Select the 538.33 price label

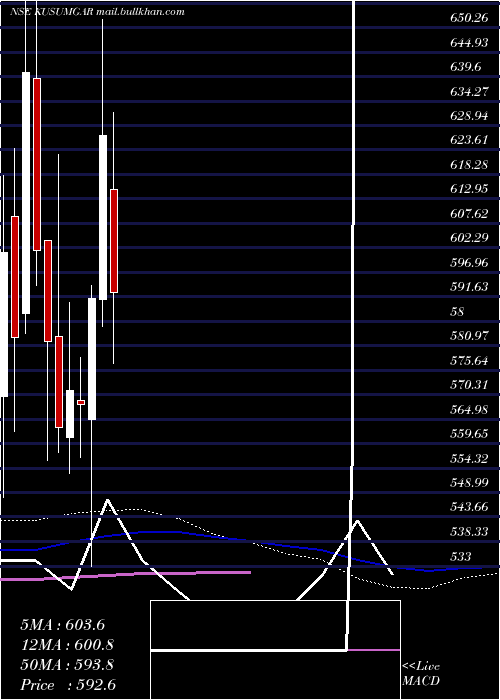click(469, 532)
